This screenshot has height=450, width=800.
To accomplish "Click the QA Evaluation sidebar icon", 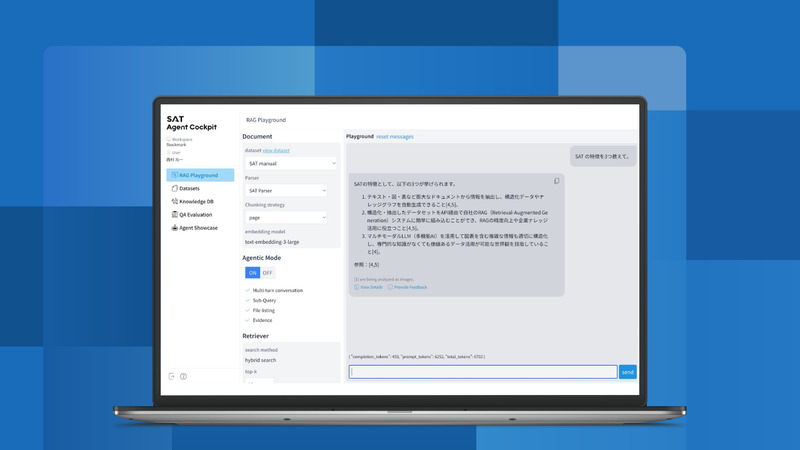I will point(174,215).
